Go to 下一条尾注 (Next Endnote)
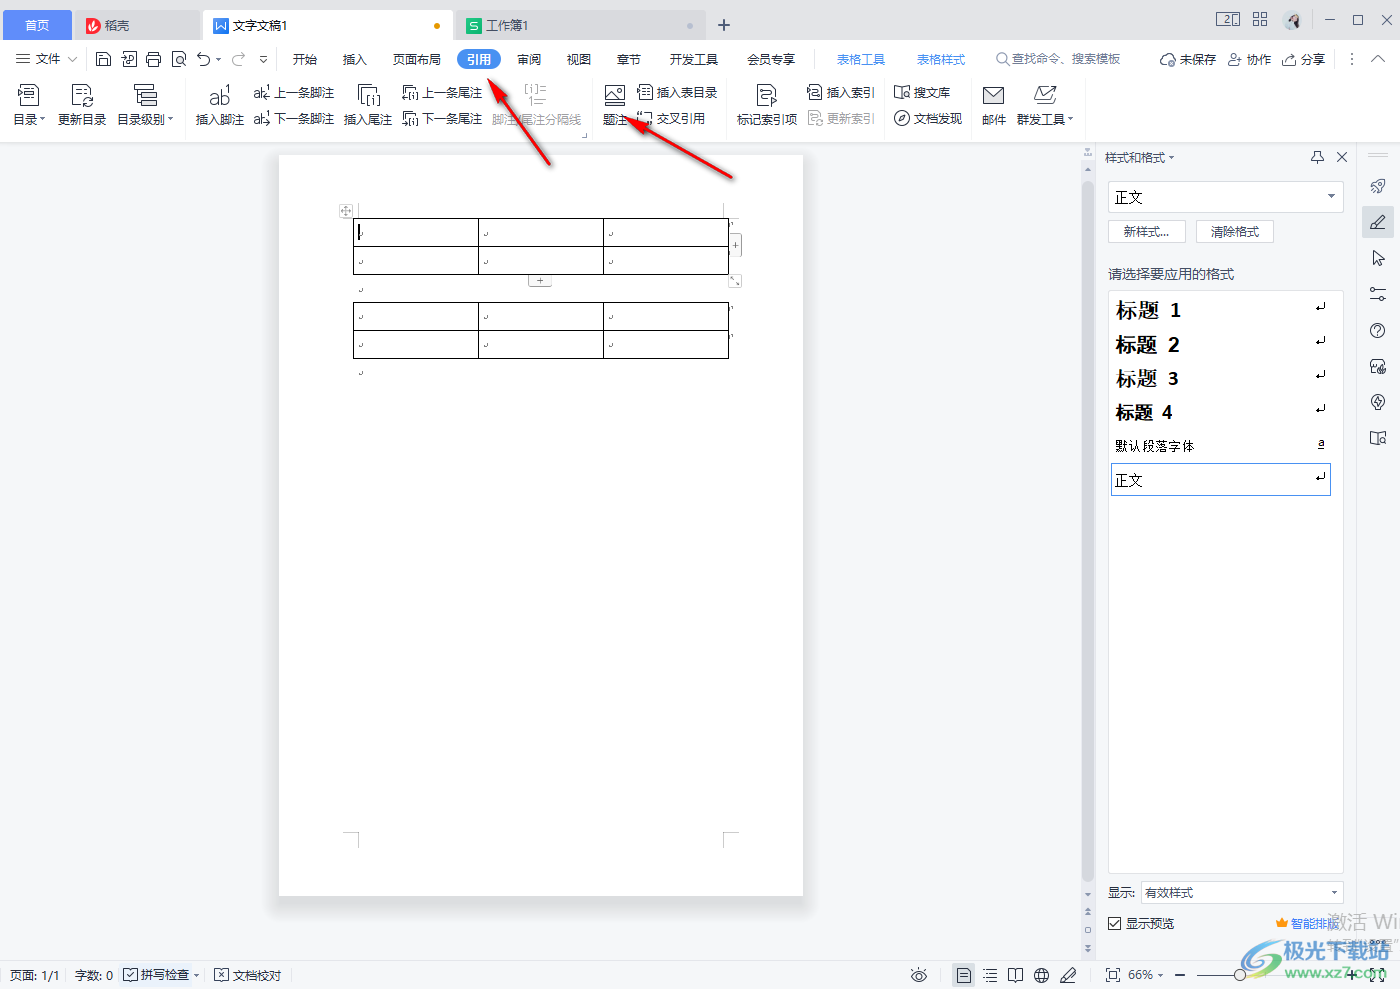 (x=442, y=119)
